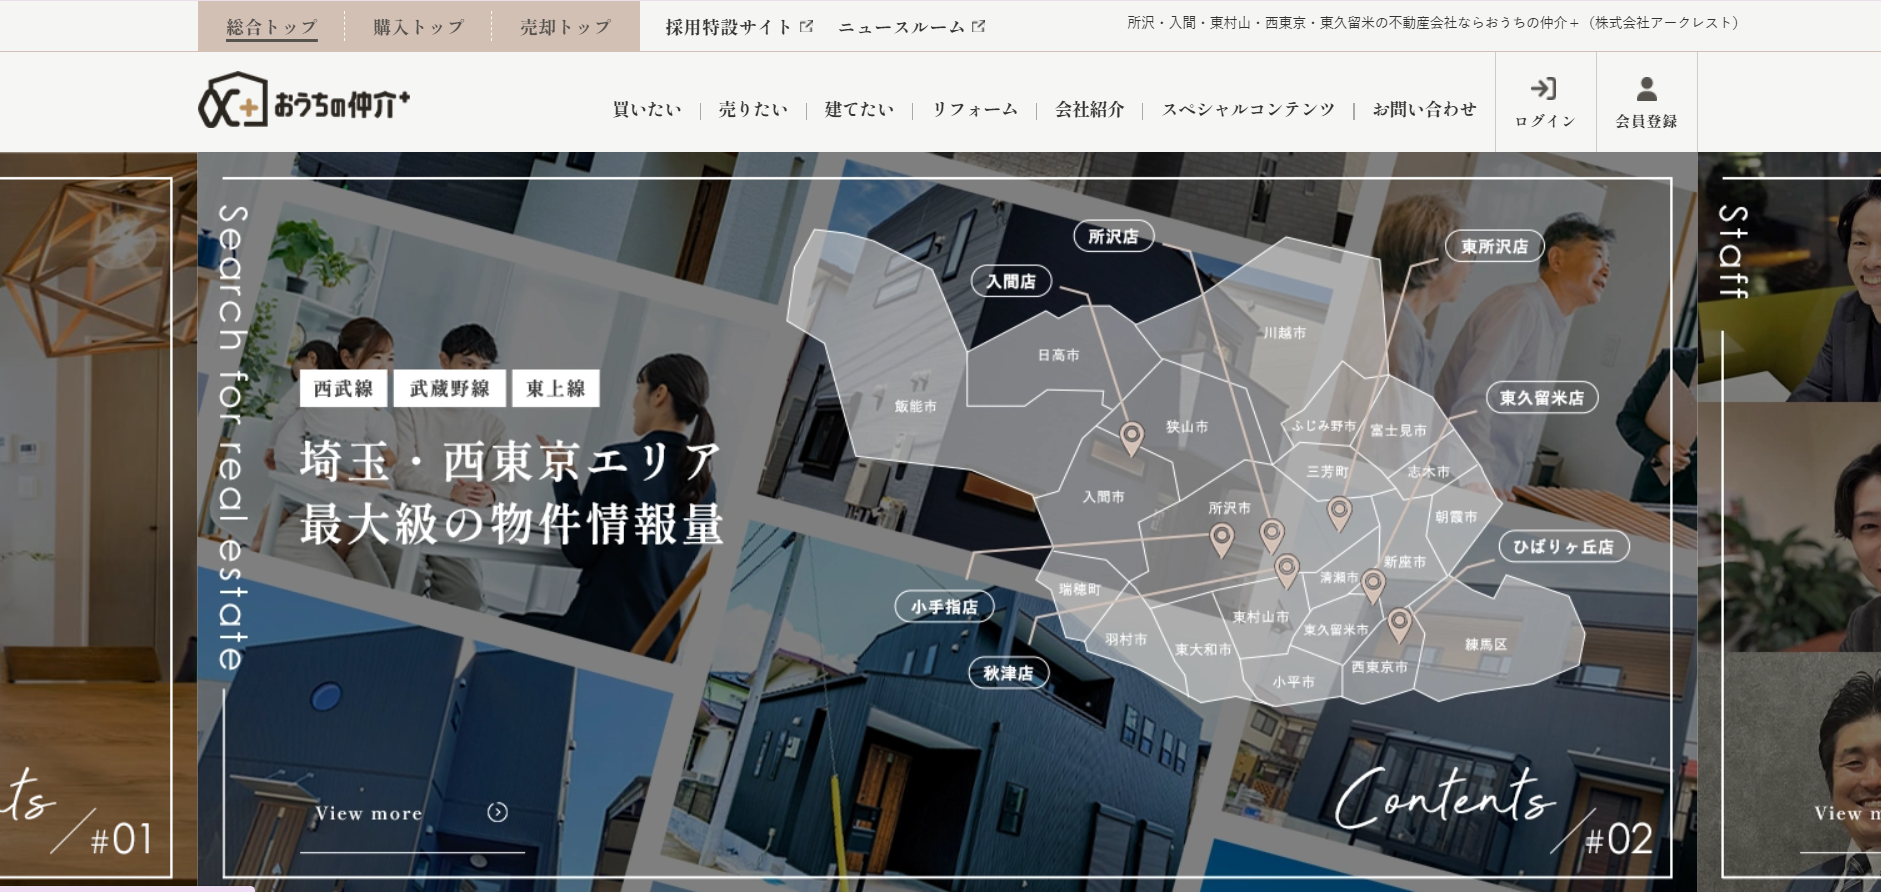This screenshot has width=1881, height=892.
Task: Click the 日高市 area on the map
Action: 1058,355
